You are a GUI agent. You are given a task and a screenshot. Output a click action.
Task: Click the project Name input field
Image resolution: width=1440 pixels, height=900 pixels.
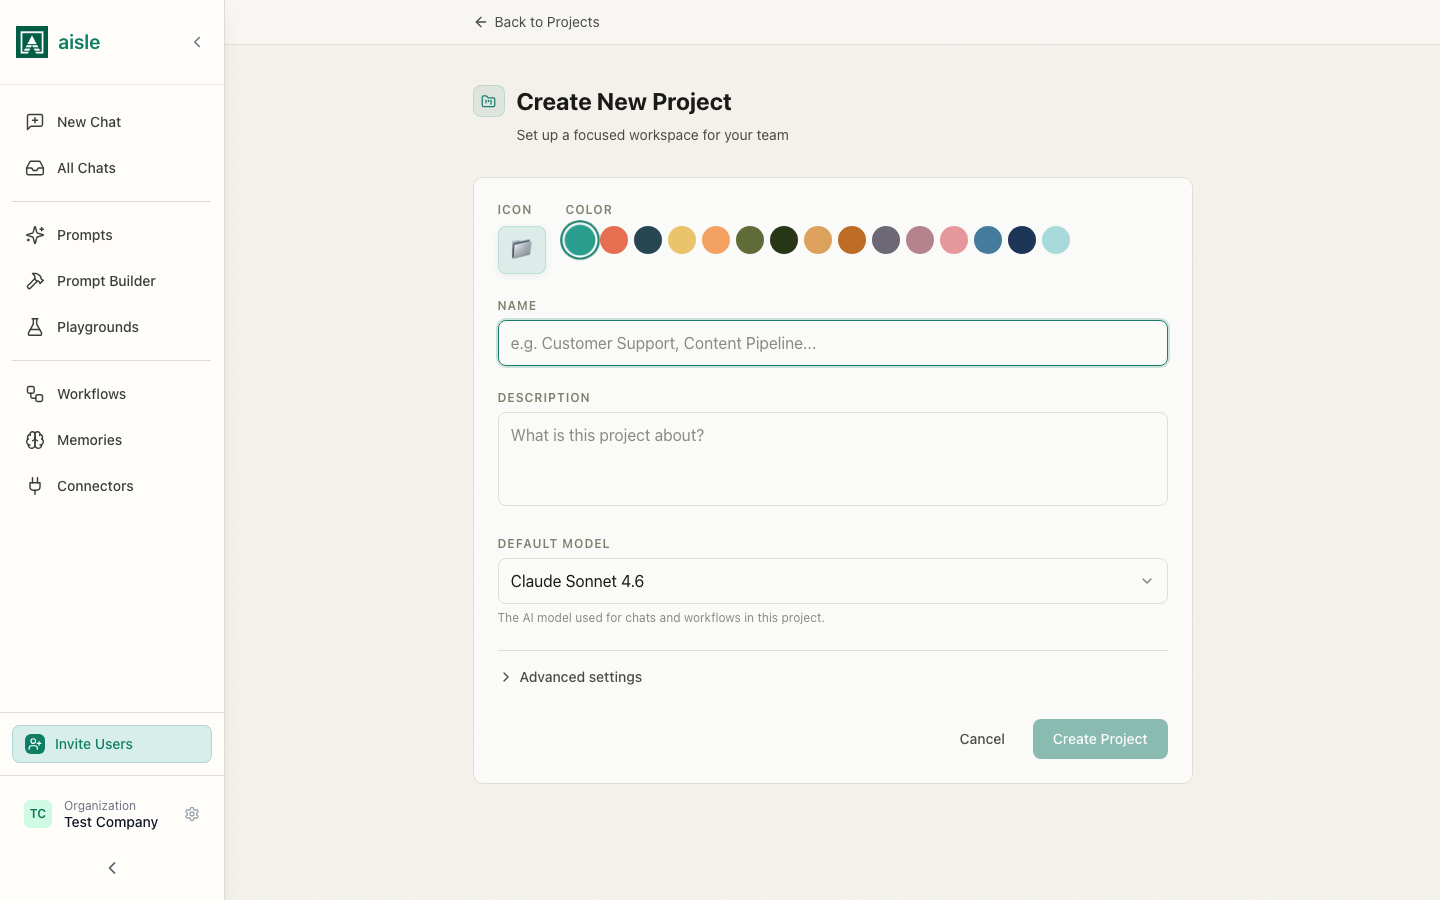click(832, 343)
